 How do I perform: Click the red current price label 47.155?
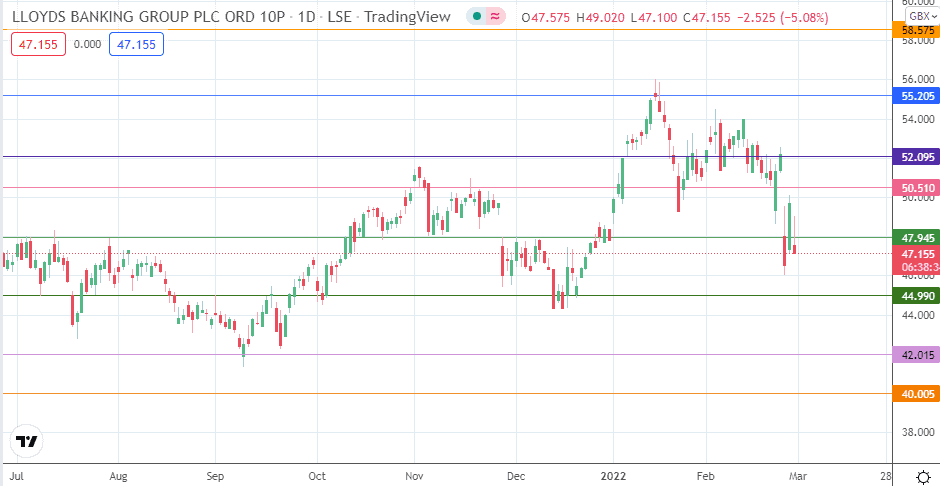(x=916, y=253)
